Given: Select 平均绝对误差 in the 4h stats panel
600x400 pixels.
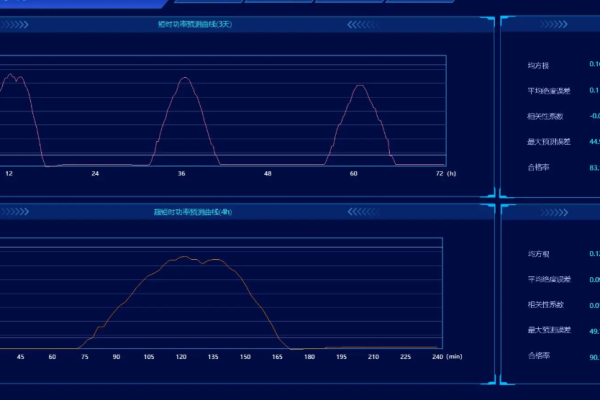Looking at the screenshot, I should tap(549, 279).
